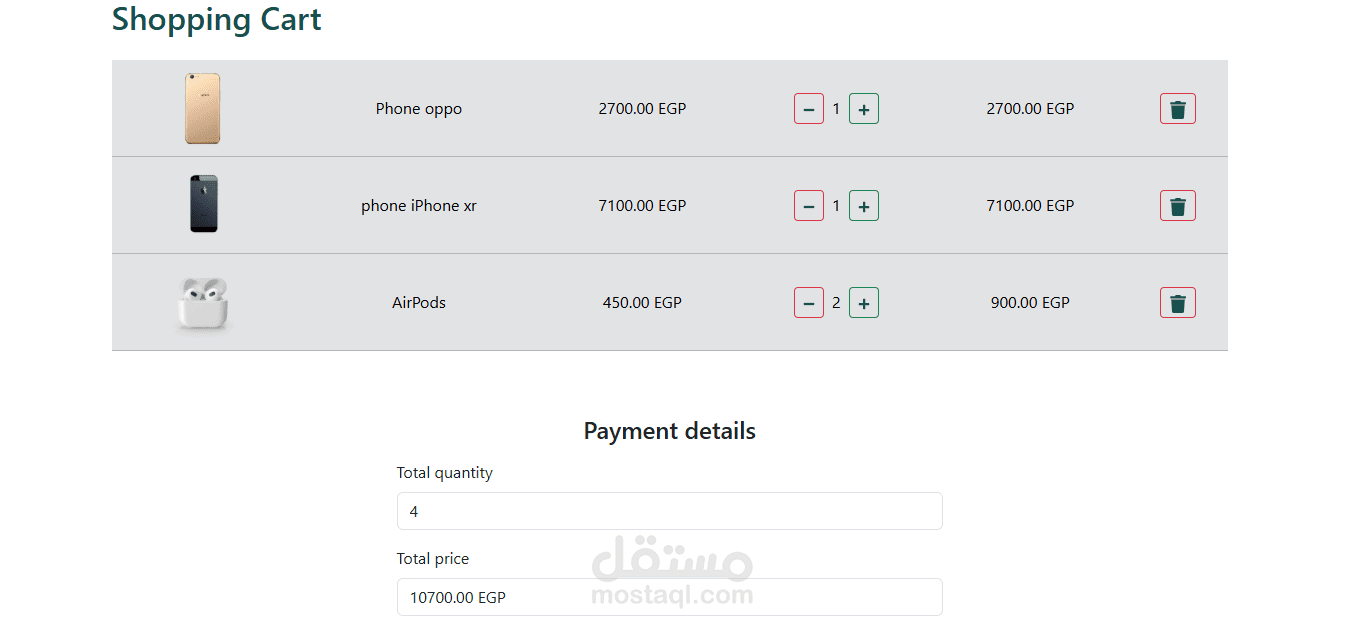Click the Payment details heading
Screen dimensions: 1345x621
tap(670, 431)
